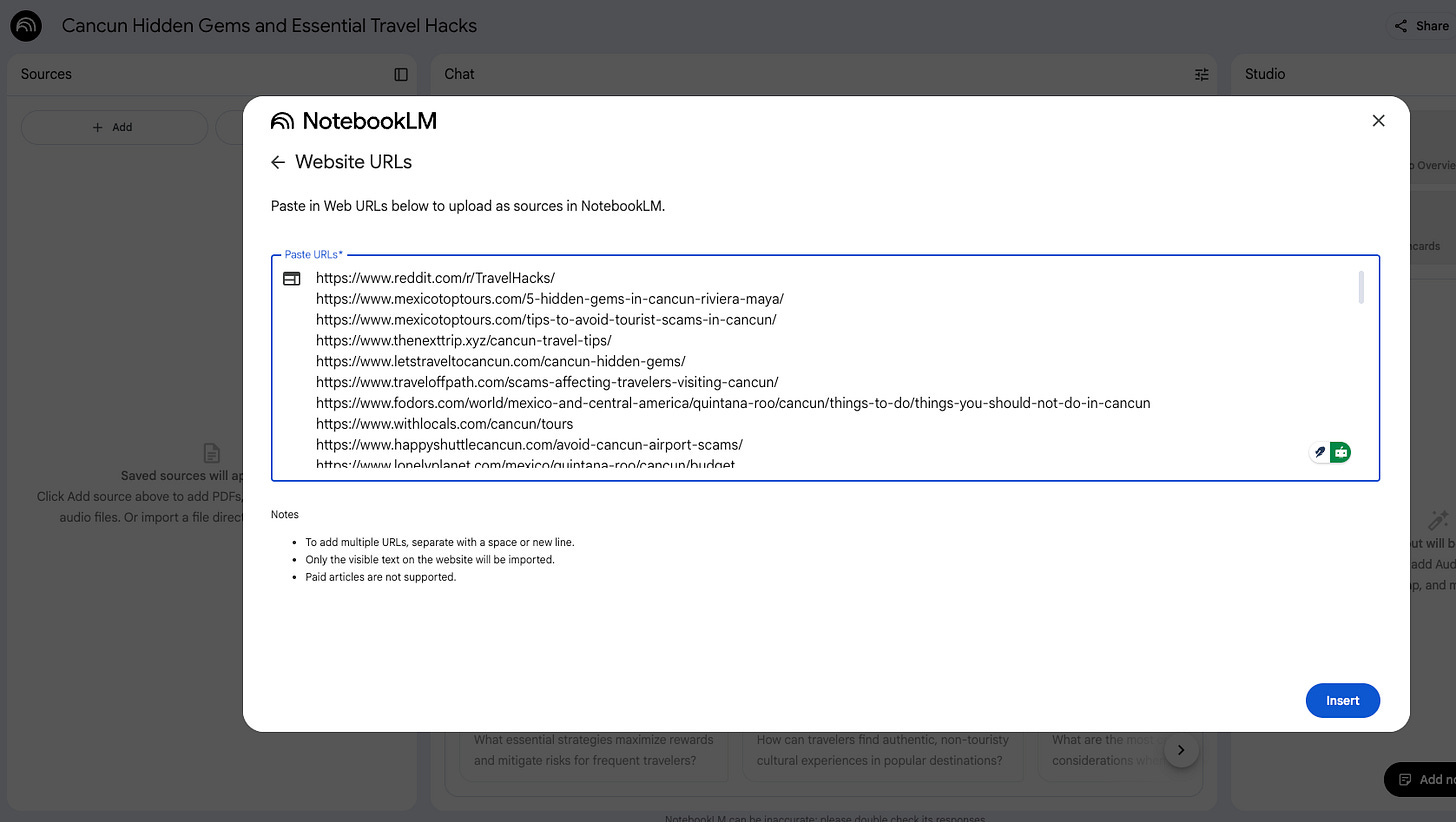Click the web page icon in the URL field
This screenshot has width=1456, height=822.
pyautogui.click(x=292, y=279)
